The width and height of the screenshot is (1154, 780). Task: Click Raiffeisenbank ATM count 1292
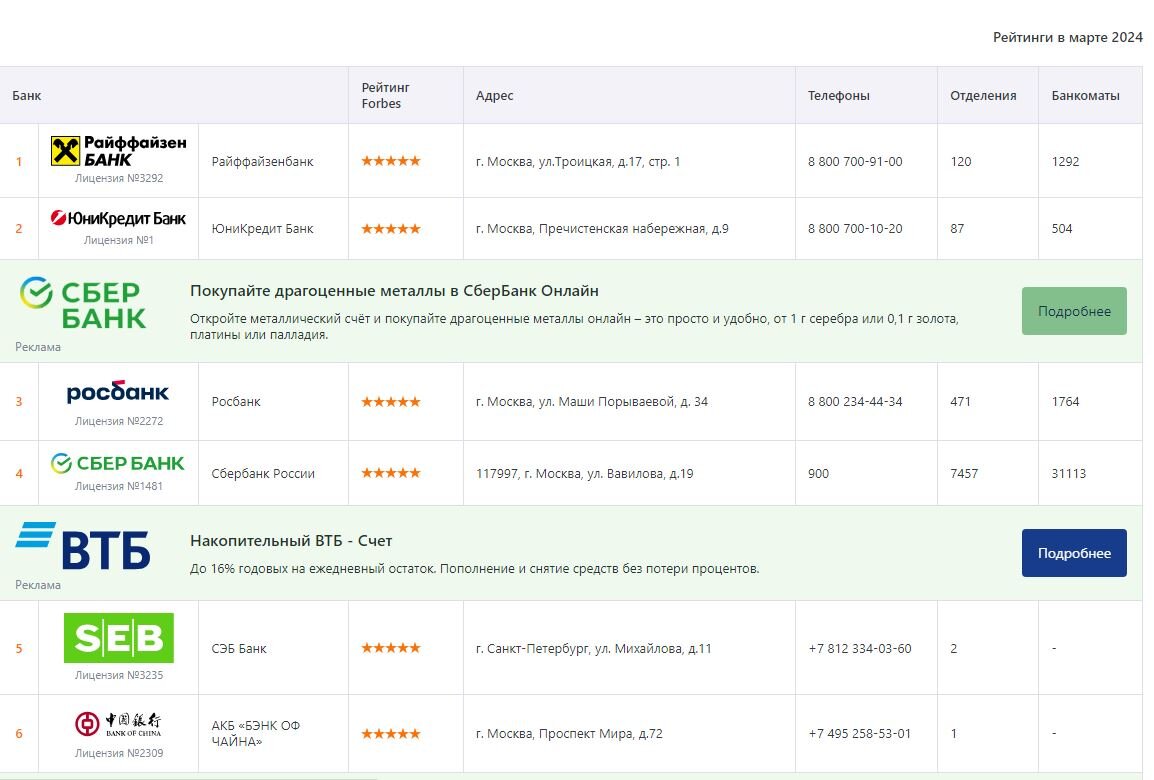click(1065, 162)
